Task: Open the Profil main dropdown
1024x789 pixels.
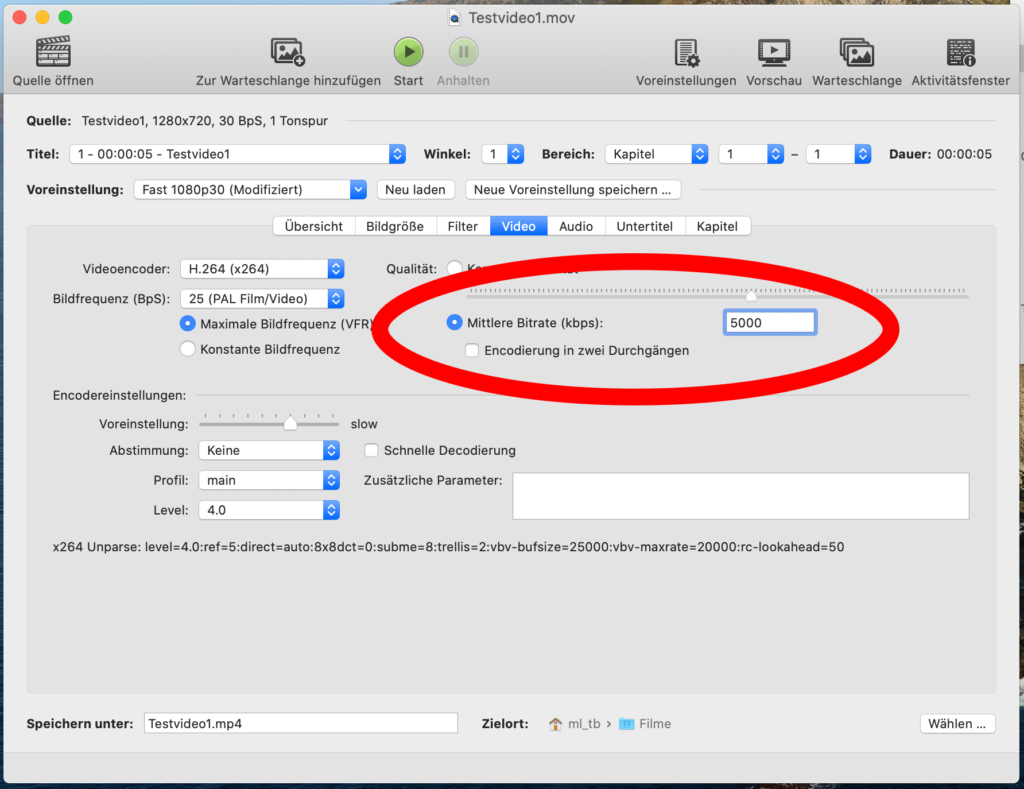Action: [269, 481]
